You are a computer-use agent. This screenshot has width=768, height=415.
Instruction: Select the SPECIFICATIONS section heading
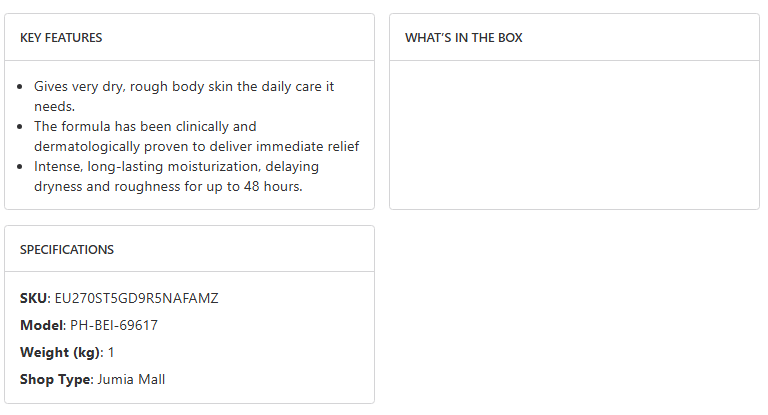(x=67, y=250)
